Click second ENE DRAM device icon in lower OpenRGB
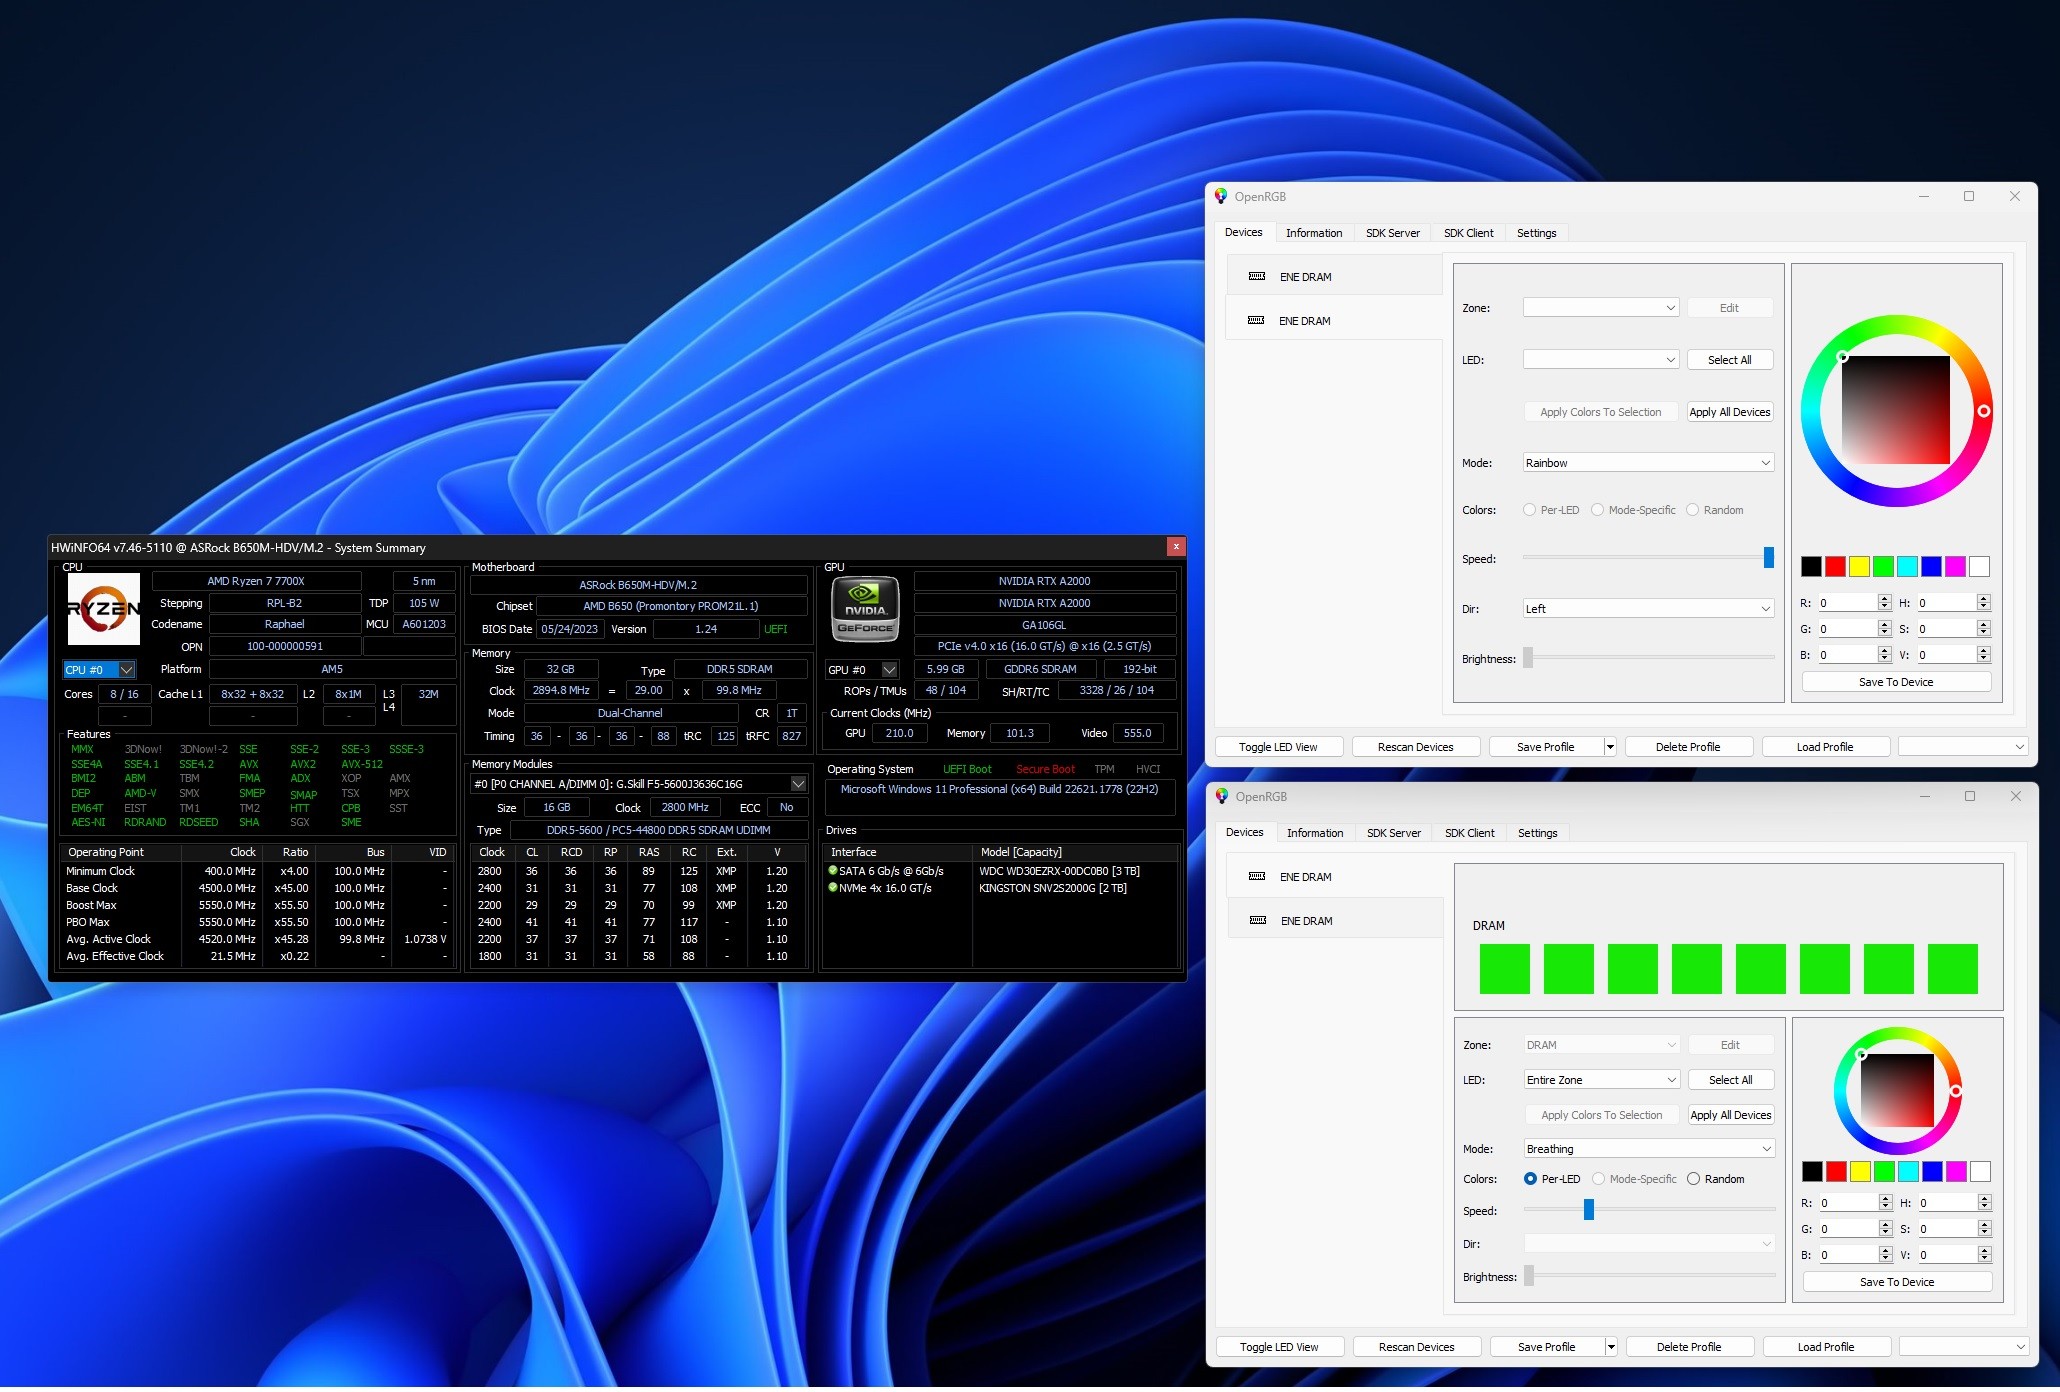 coord(1258,920)
